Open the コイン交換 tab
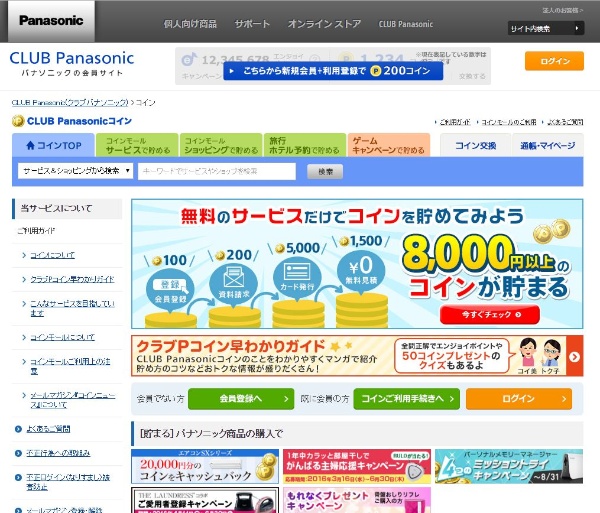Image resolution: width=600 pixels, height=513 pixels. pos(475,145)
